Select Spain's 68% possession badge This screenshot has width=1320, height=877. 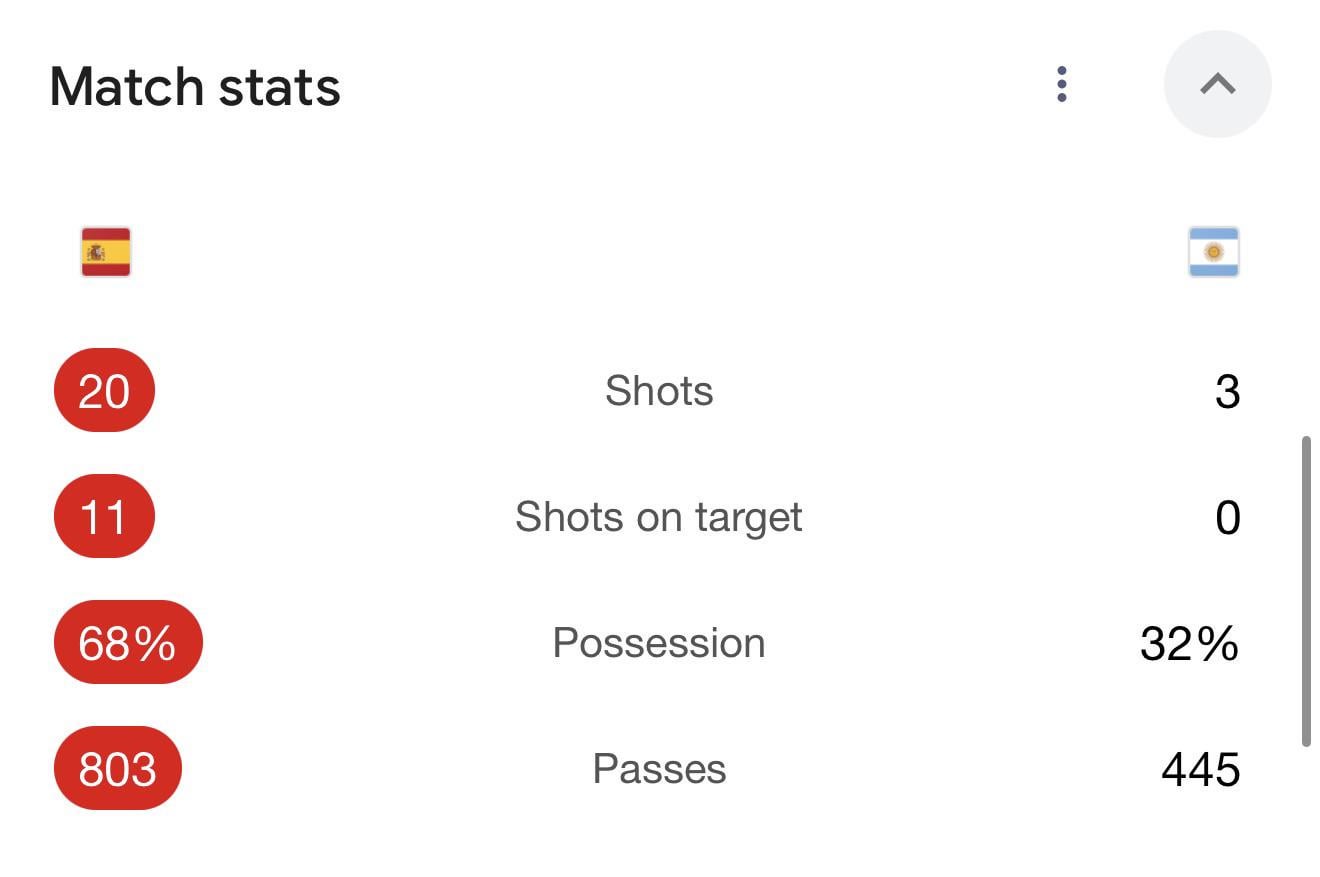point(128,642)
